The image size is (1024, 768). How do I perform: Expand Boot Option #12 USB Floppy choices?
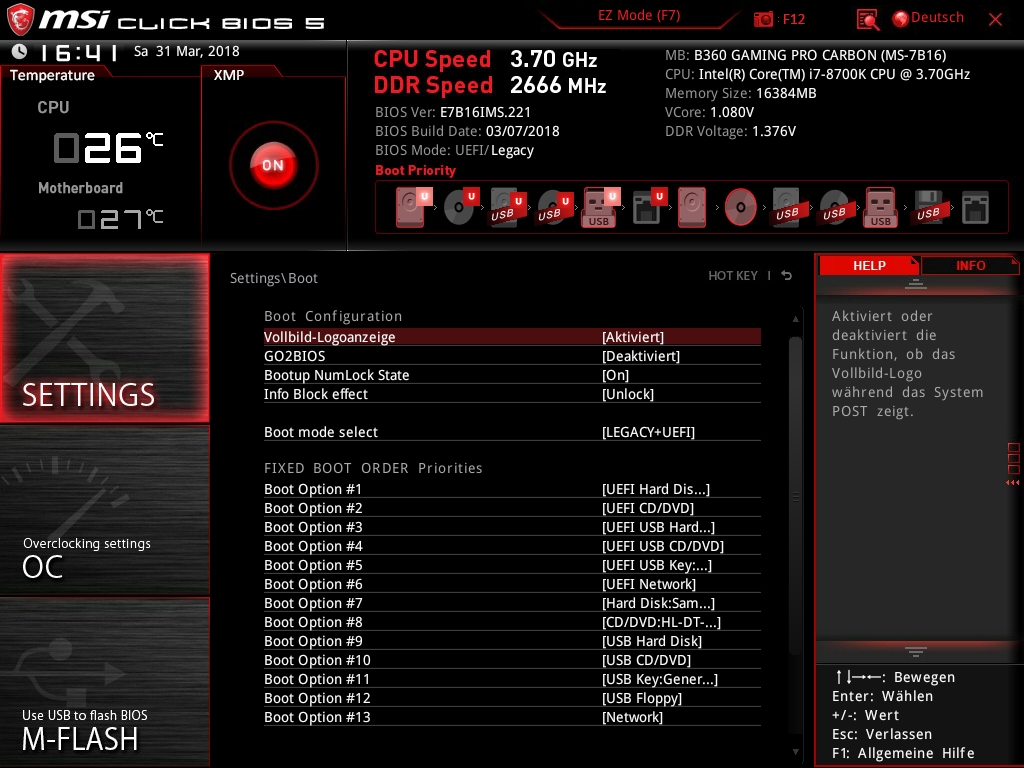[x=512, y=698]
